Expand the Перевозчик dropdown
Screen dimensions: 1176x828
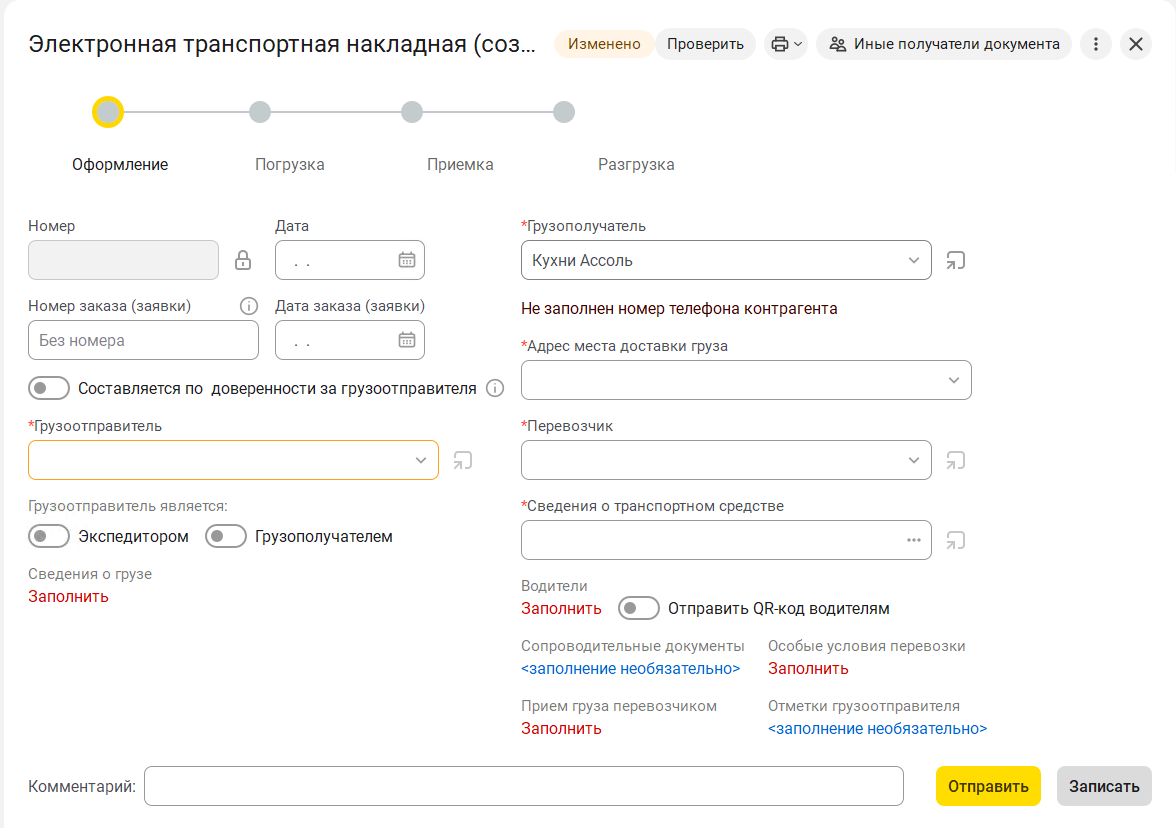click(x=913, y=460)
